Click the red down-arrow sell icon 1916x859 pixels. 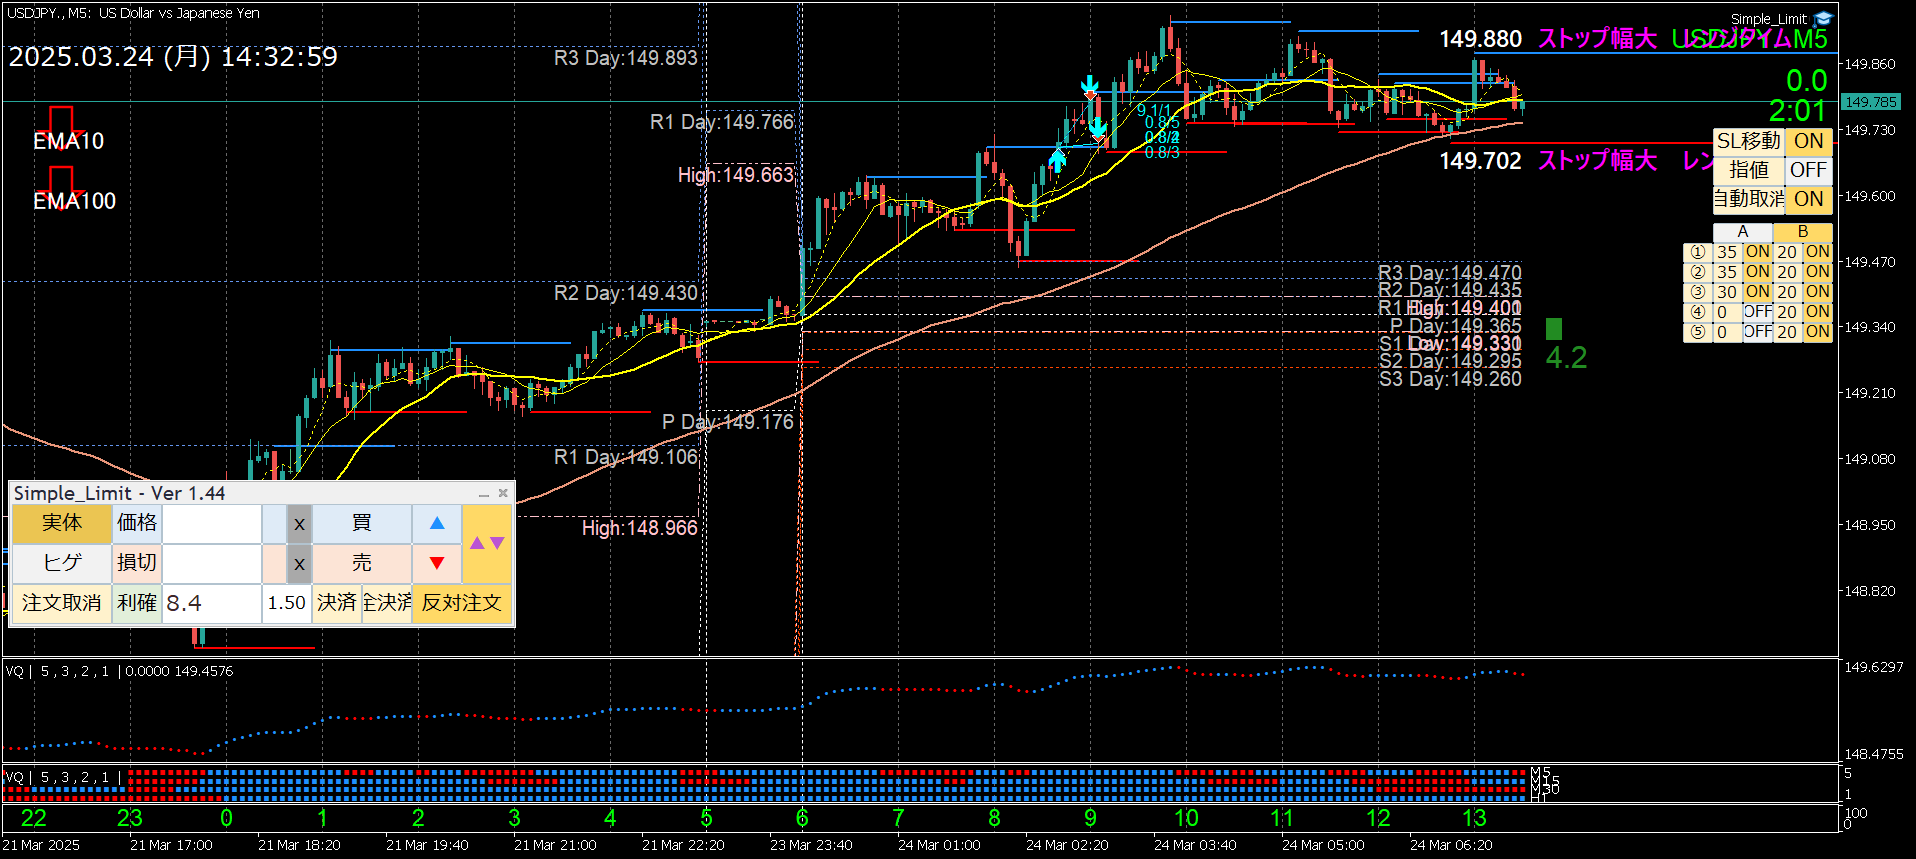(x=437, y=563)
